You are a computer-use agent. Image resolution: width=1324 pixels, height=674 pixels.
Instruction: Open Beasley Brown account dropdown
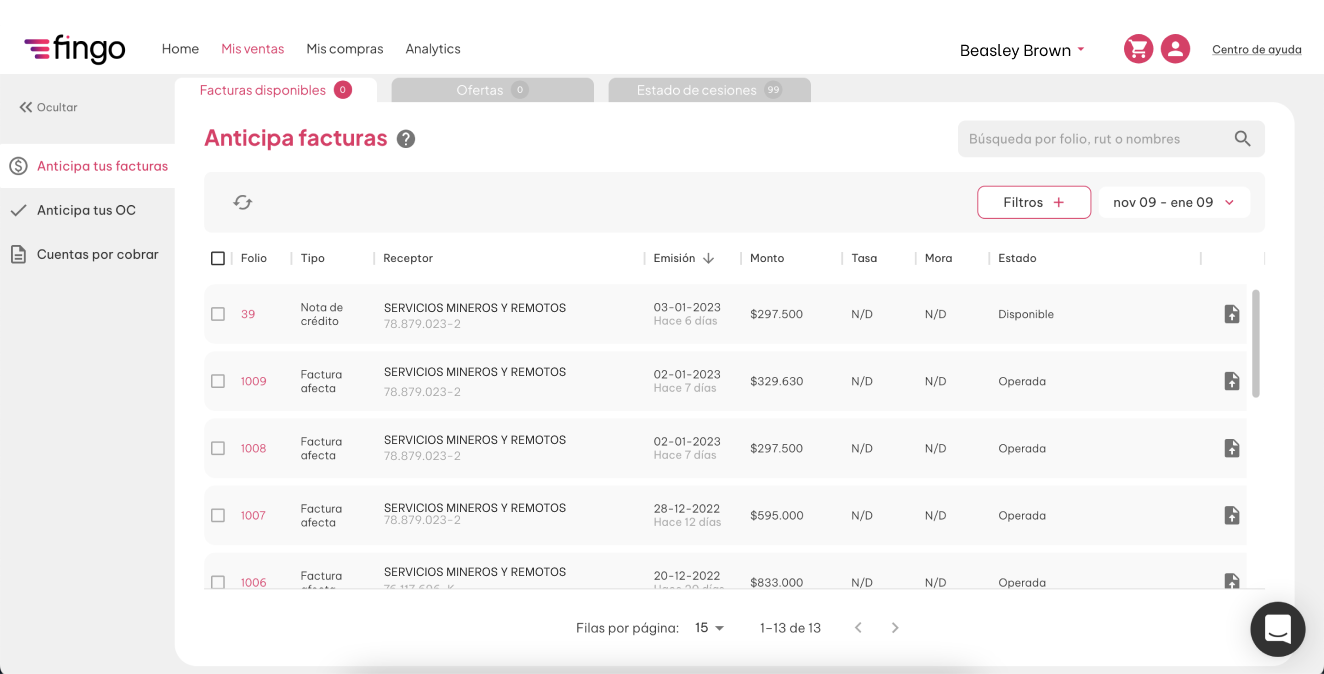(x=1022, y=50)
